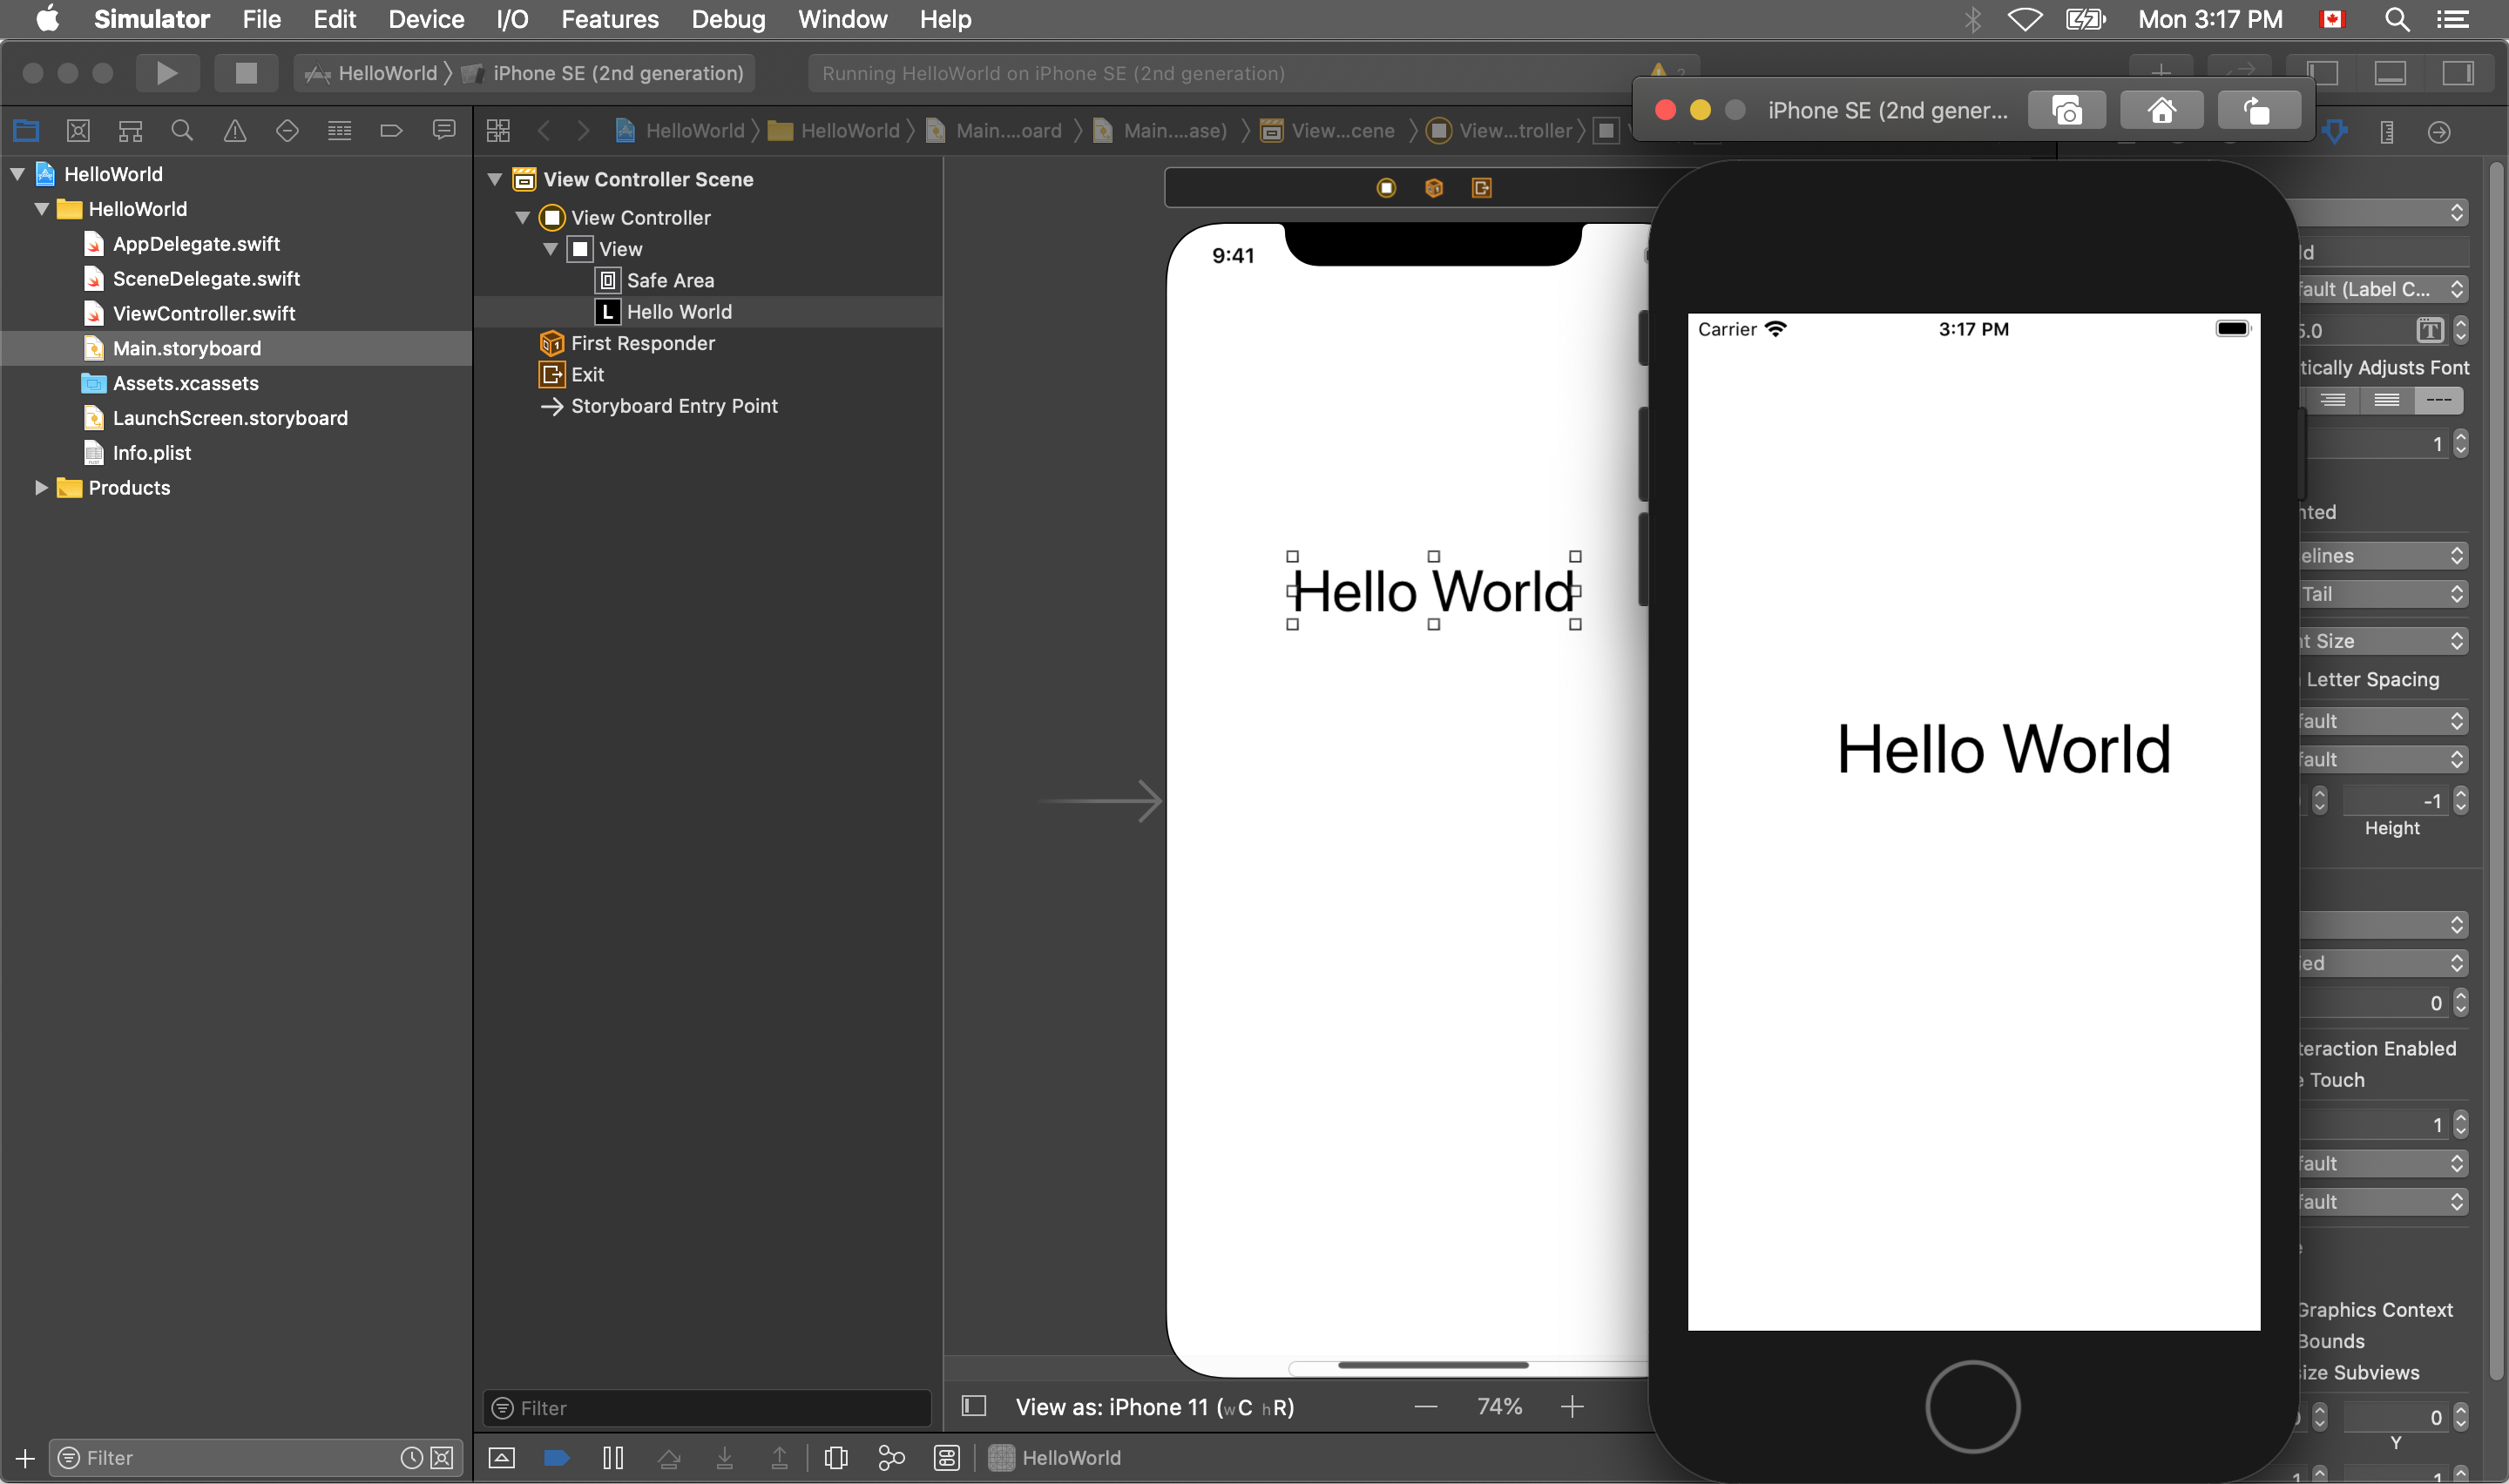Select the natural alignment (dashes) segment
The height and width of the screenshot is (1484, 2509).
pyautogui.click(x=2438, y=400)
